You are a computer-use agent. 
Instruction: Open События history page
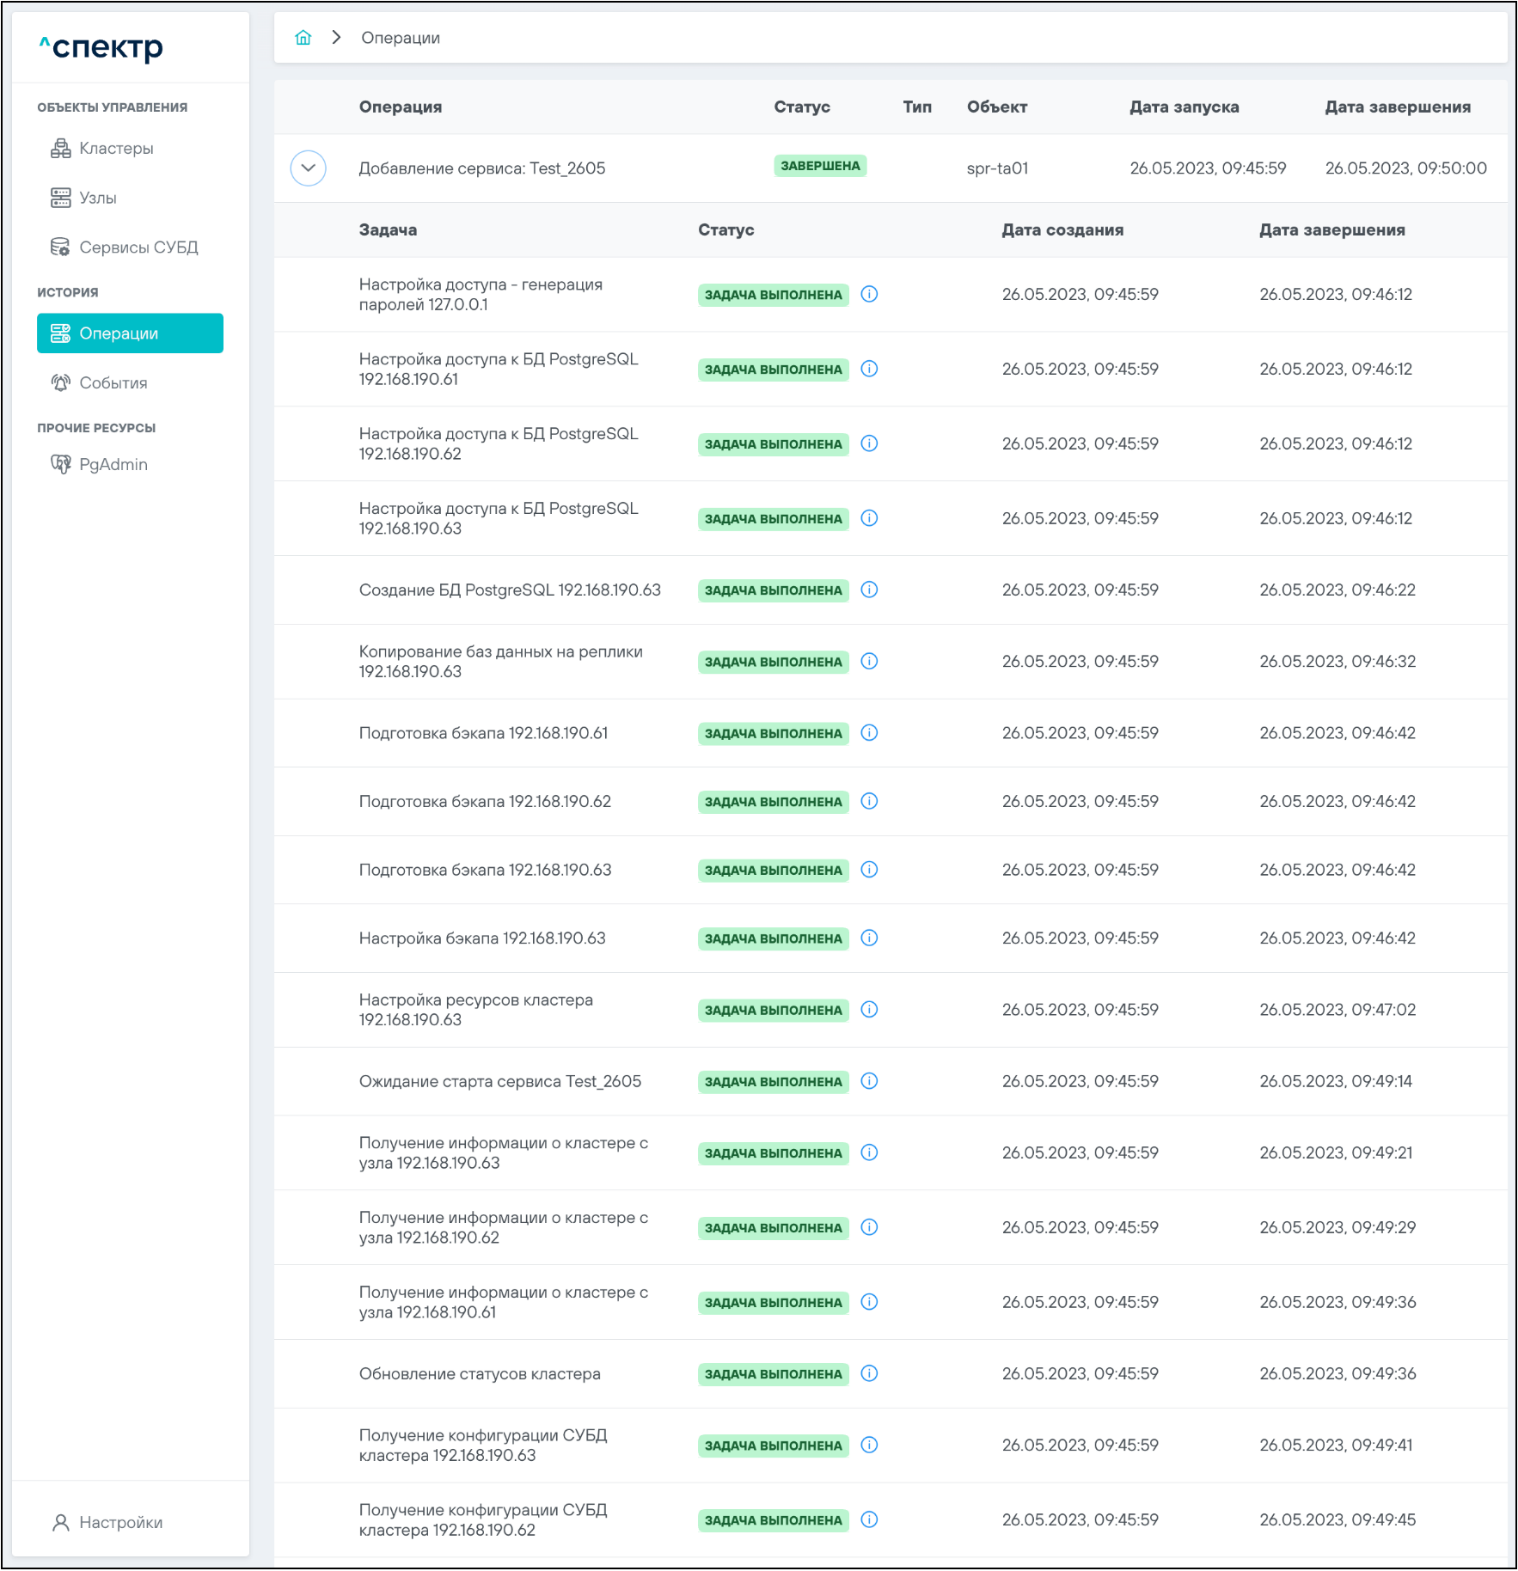[113, 383]
